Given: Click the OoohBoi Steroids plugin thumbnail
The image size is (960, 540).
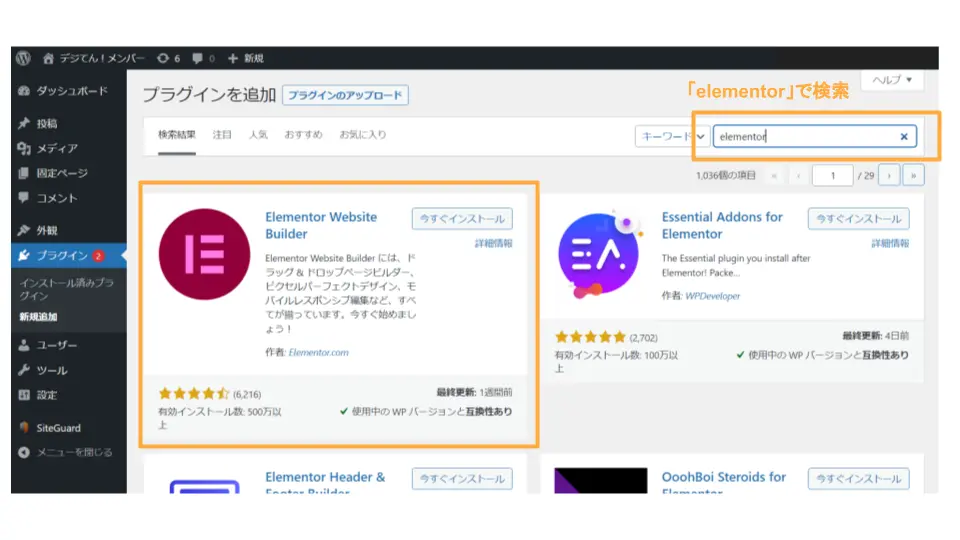Looking at the screenshot, I should point(601,481).
